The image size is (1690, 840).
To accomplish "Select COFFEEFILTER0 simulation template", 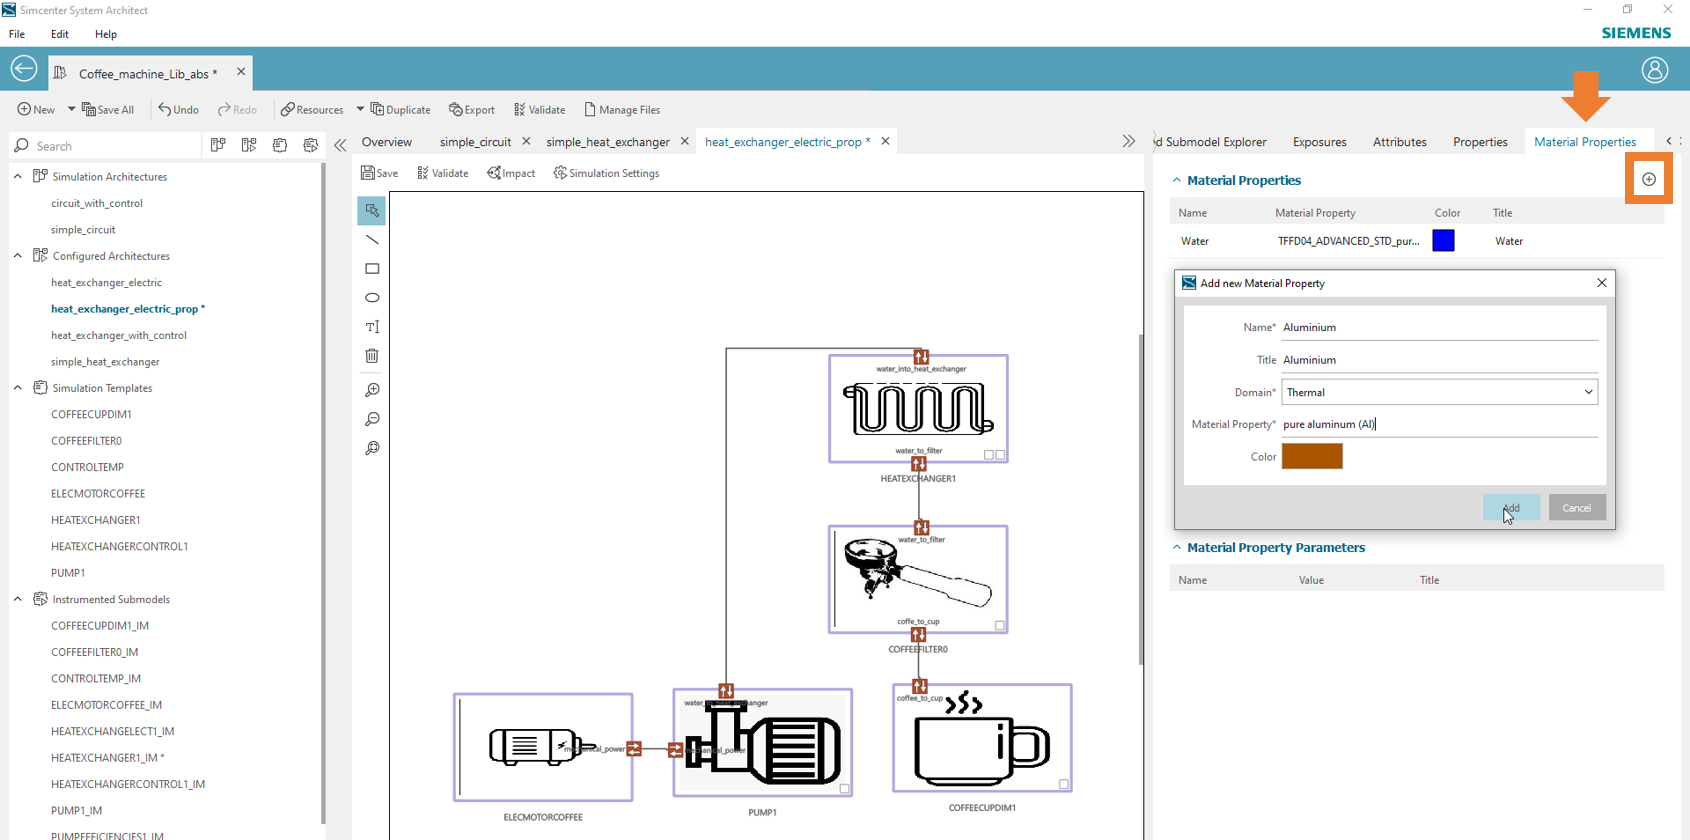I will (86, 441).
